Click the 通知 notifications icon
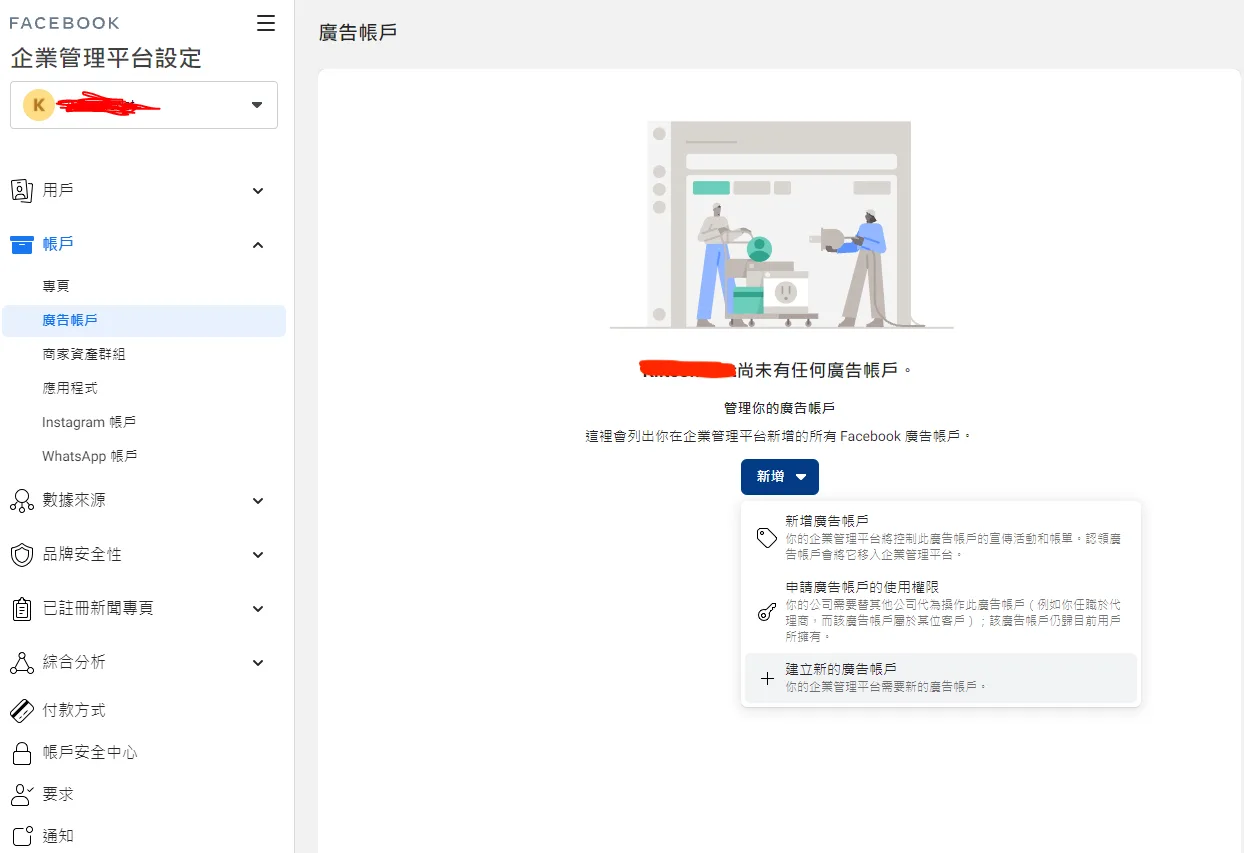Screen dimensions: 1244x853 coord(21,835)
